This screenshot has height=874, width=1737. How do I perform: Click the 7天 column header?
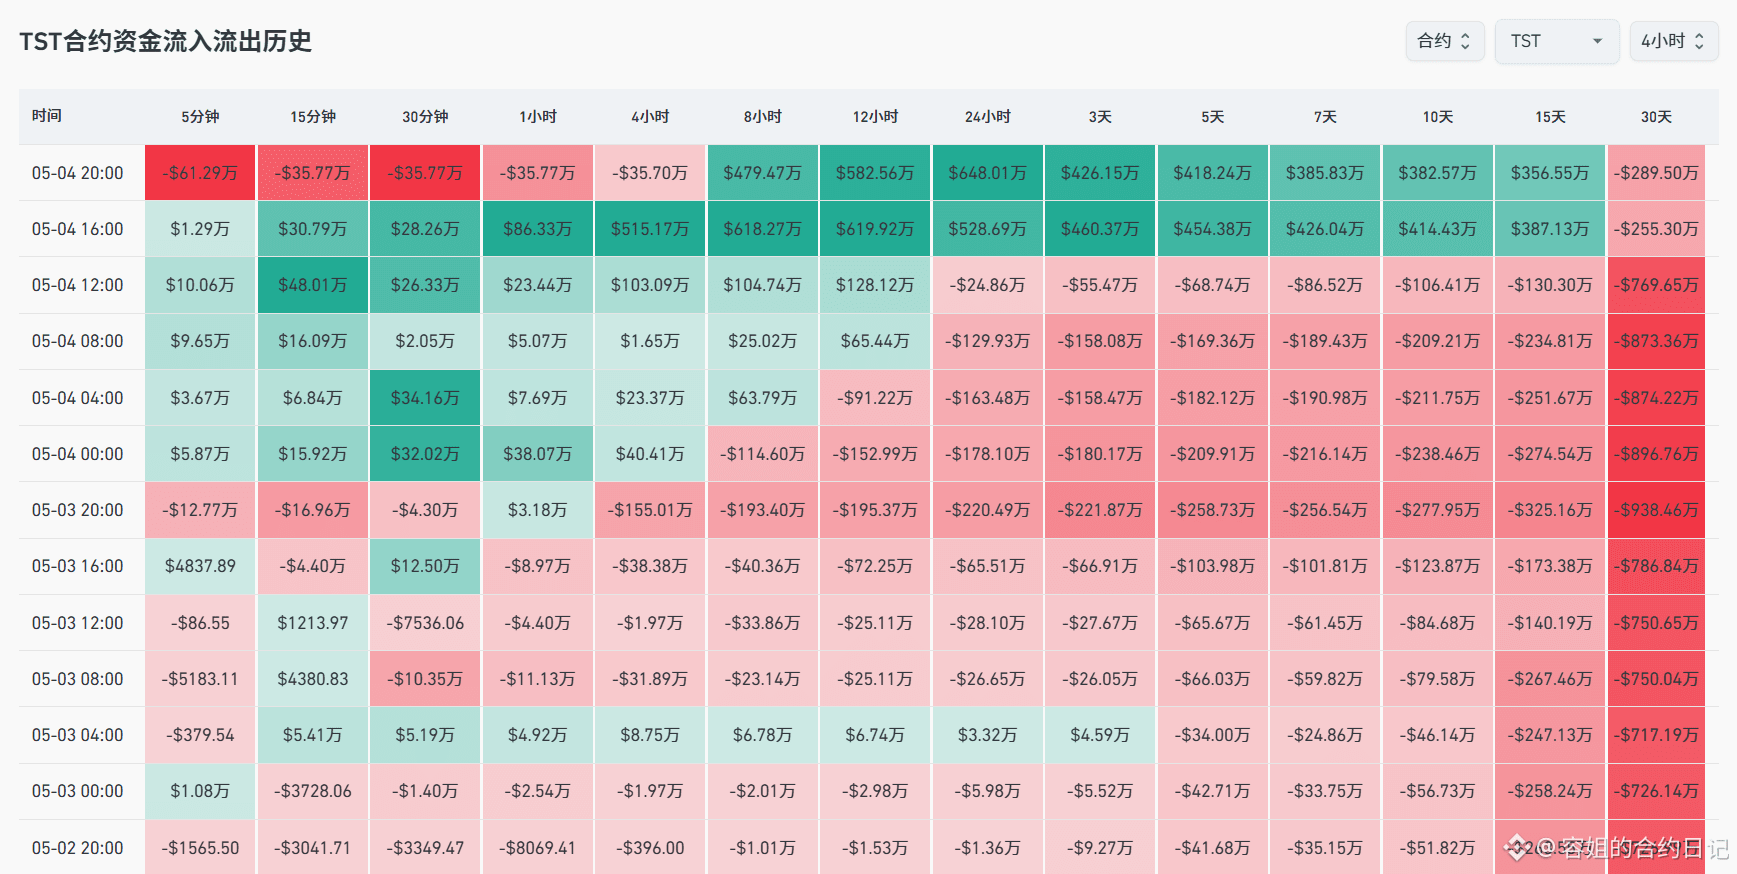1325,117
